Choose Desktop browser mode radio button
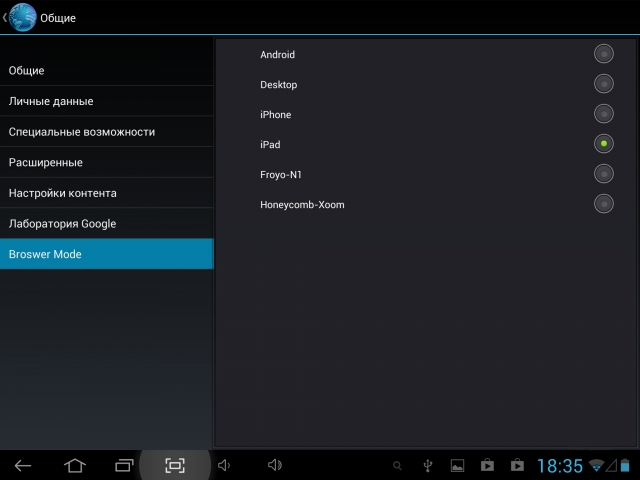640x480 pixels. (603, 84)
